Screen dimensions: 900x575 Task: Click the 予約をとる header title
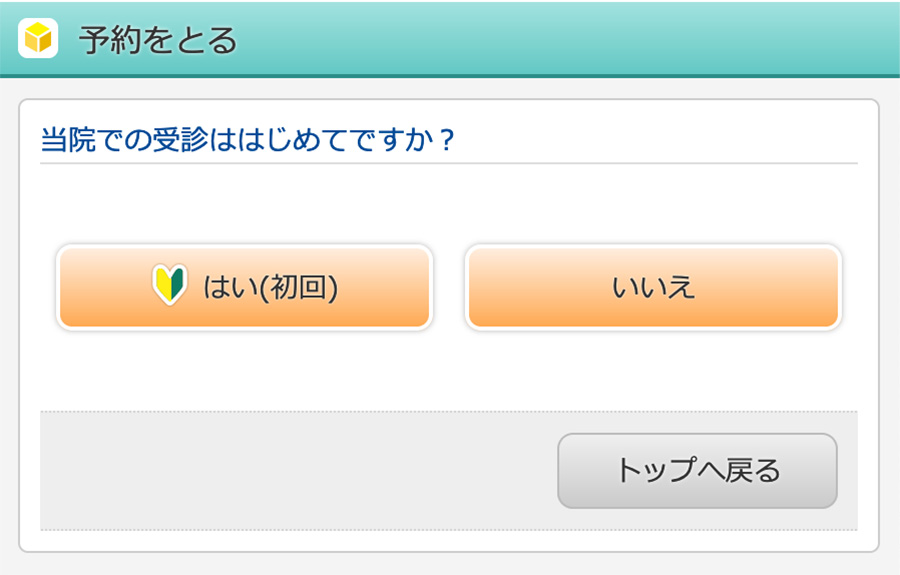(x=158, y=40)
